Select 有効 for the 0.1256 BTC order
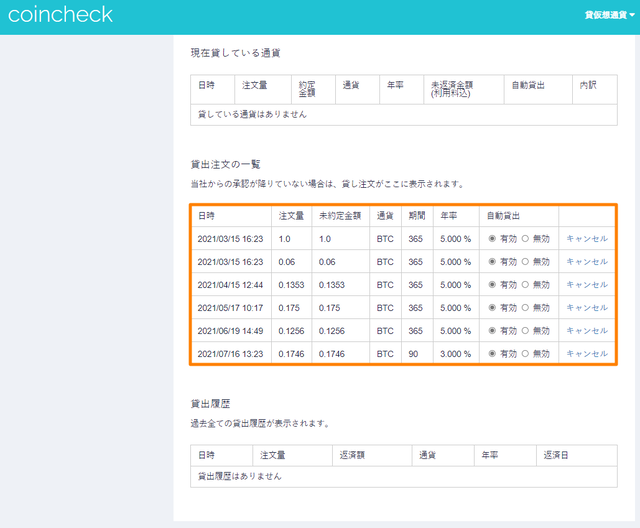 pos(492,331)
